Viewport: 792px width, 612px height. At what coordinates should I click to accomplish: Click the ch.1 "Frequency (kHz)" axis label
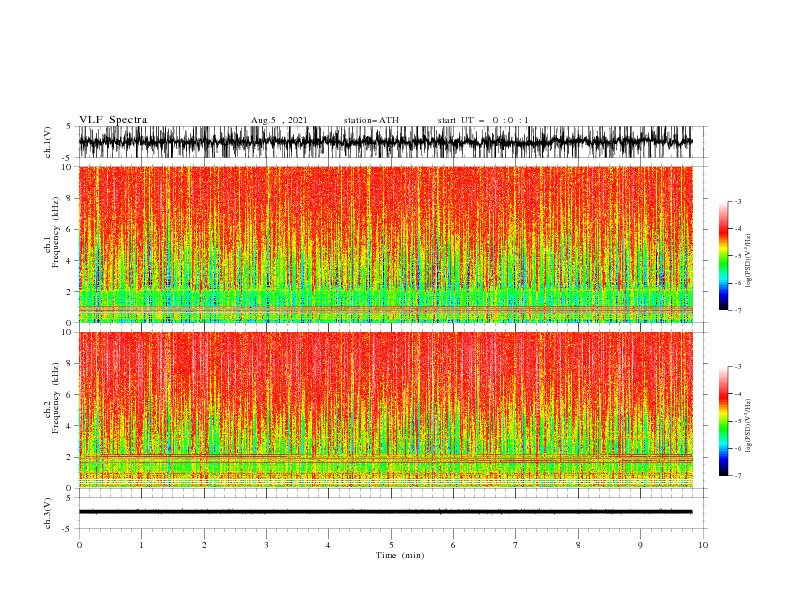56,233
